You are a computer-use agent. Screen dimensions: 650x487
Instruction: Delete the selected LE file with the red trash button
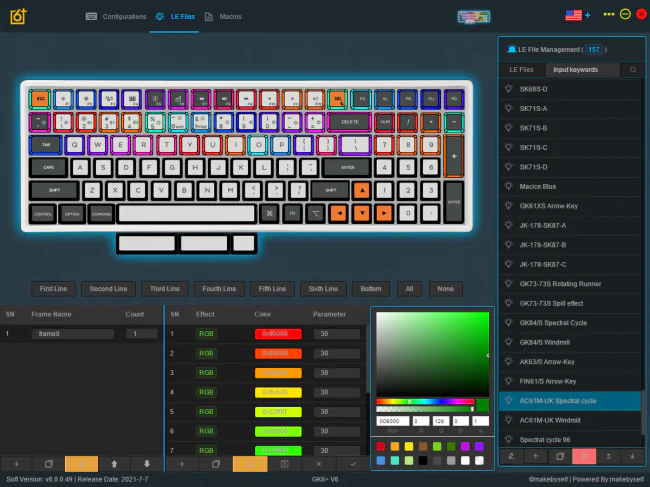click(584, 456)
